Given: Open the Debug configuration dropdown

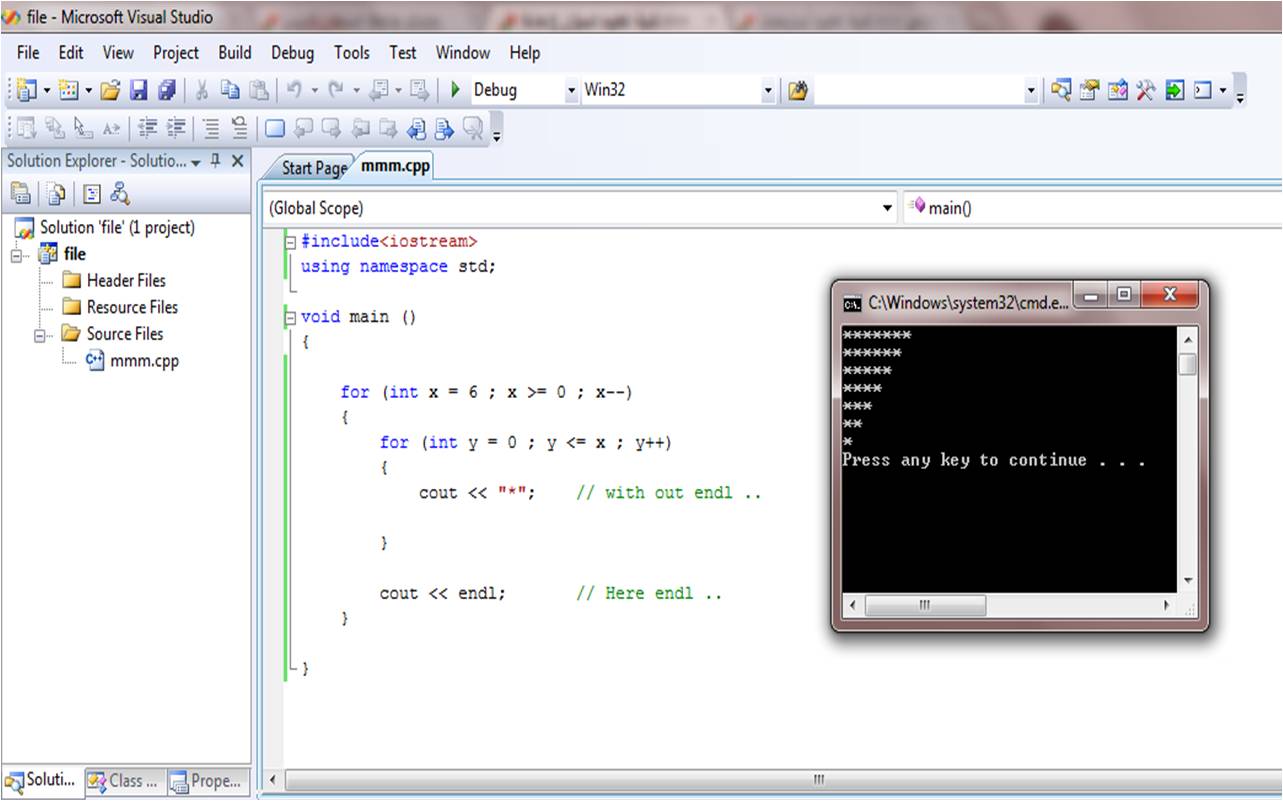Looking at the screenshot, I should [572, 90].
